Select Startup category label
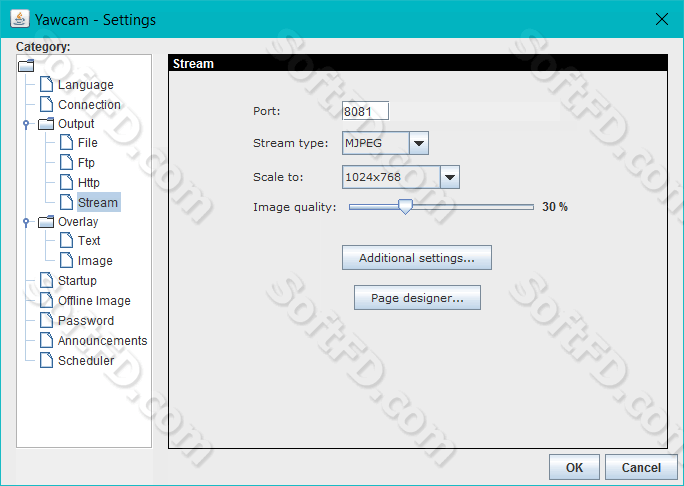 point(78,281)
